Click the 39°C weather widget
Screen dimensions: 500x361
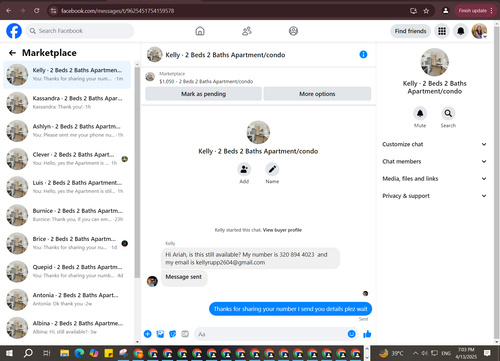point(392,353)
